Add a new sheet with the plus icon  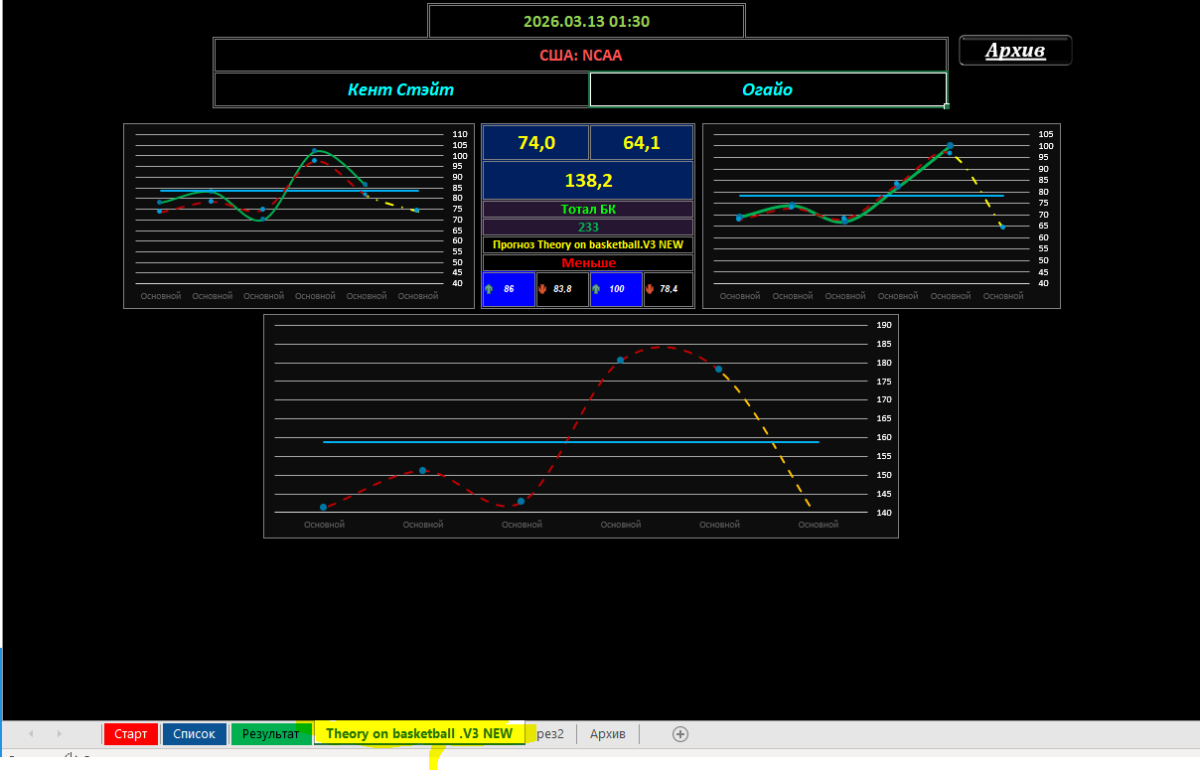pos(680,734)
